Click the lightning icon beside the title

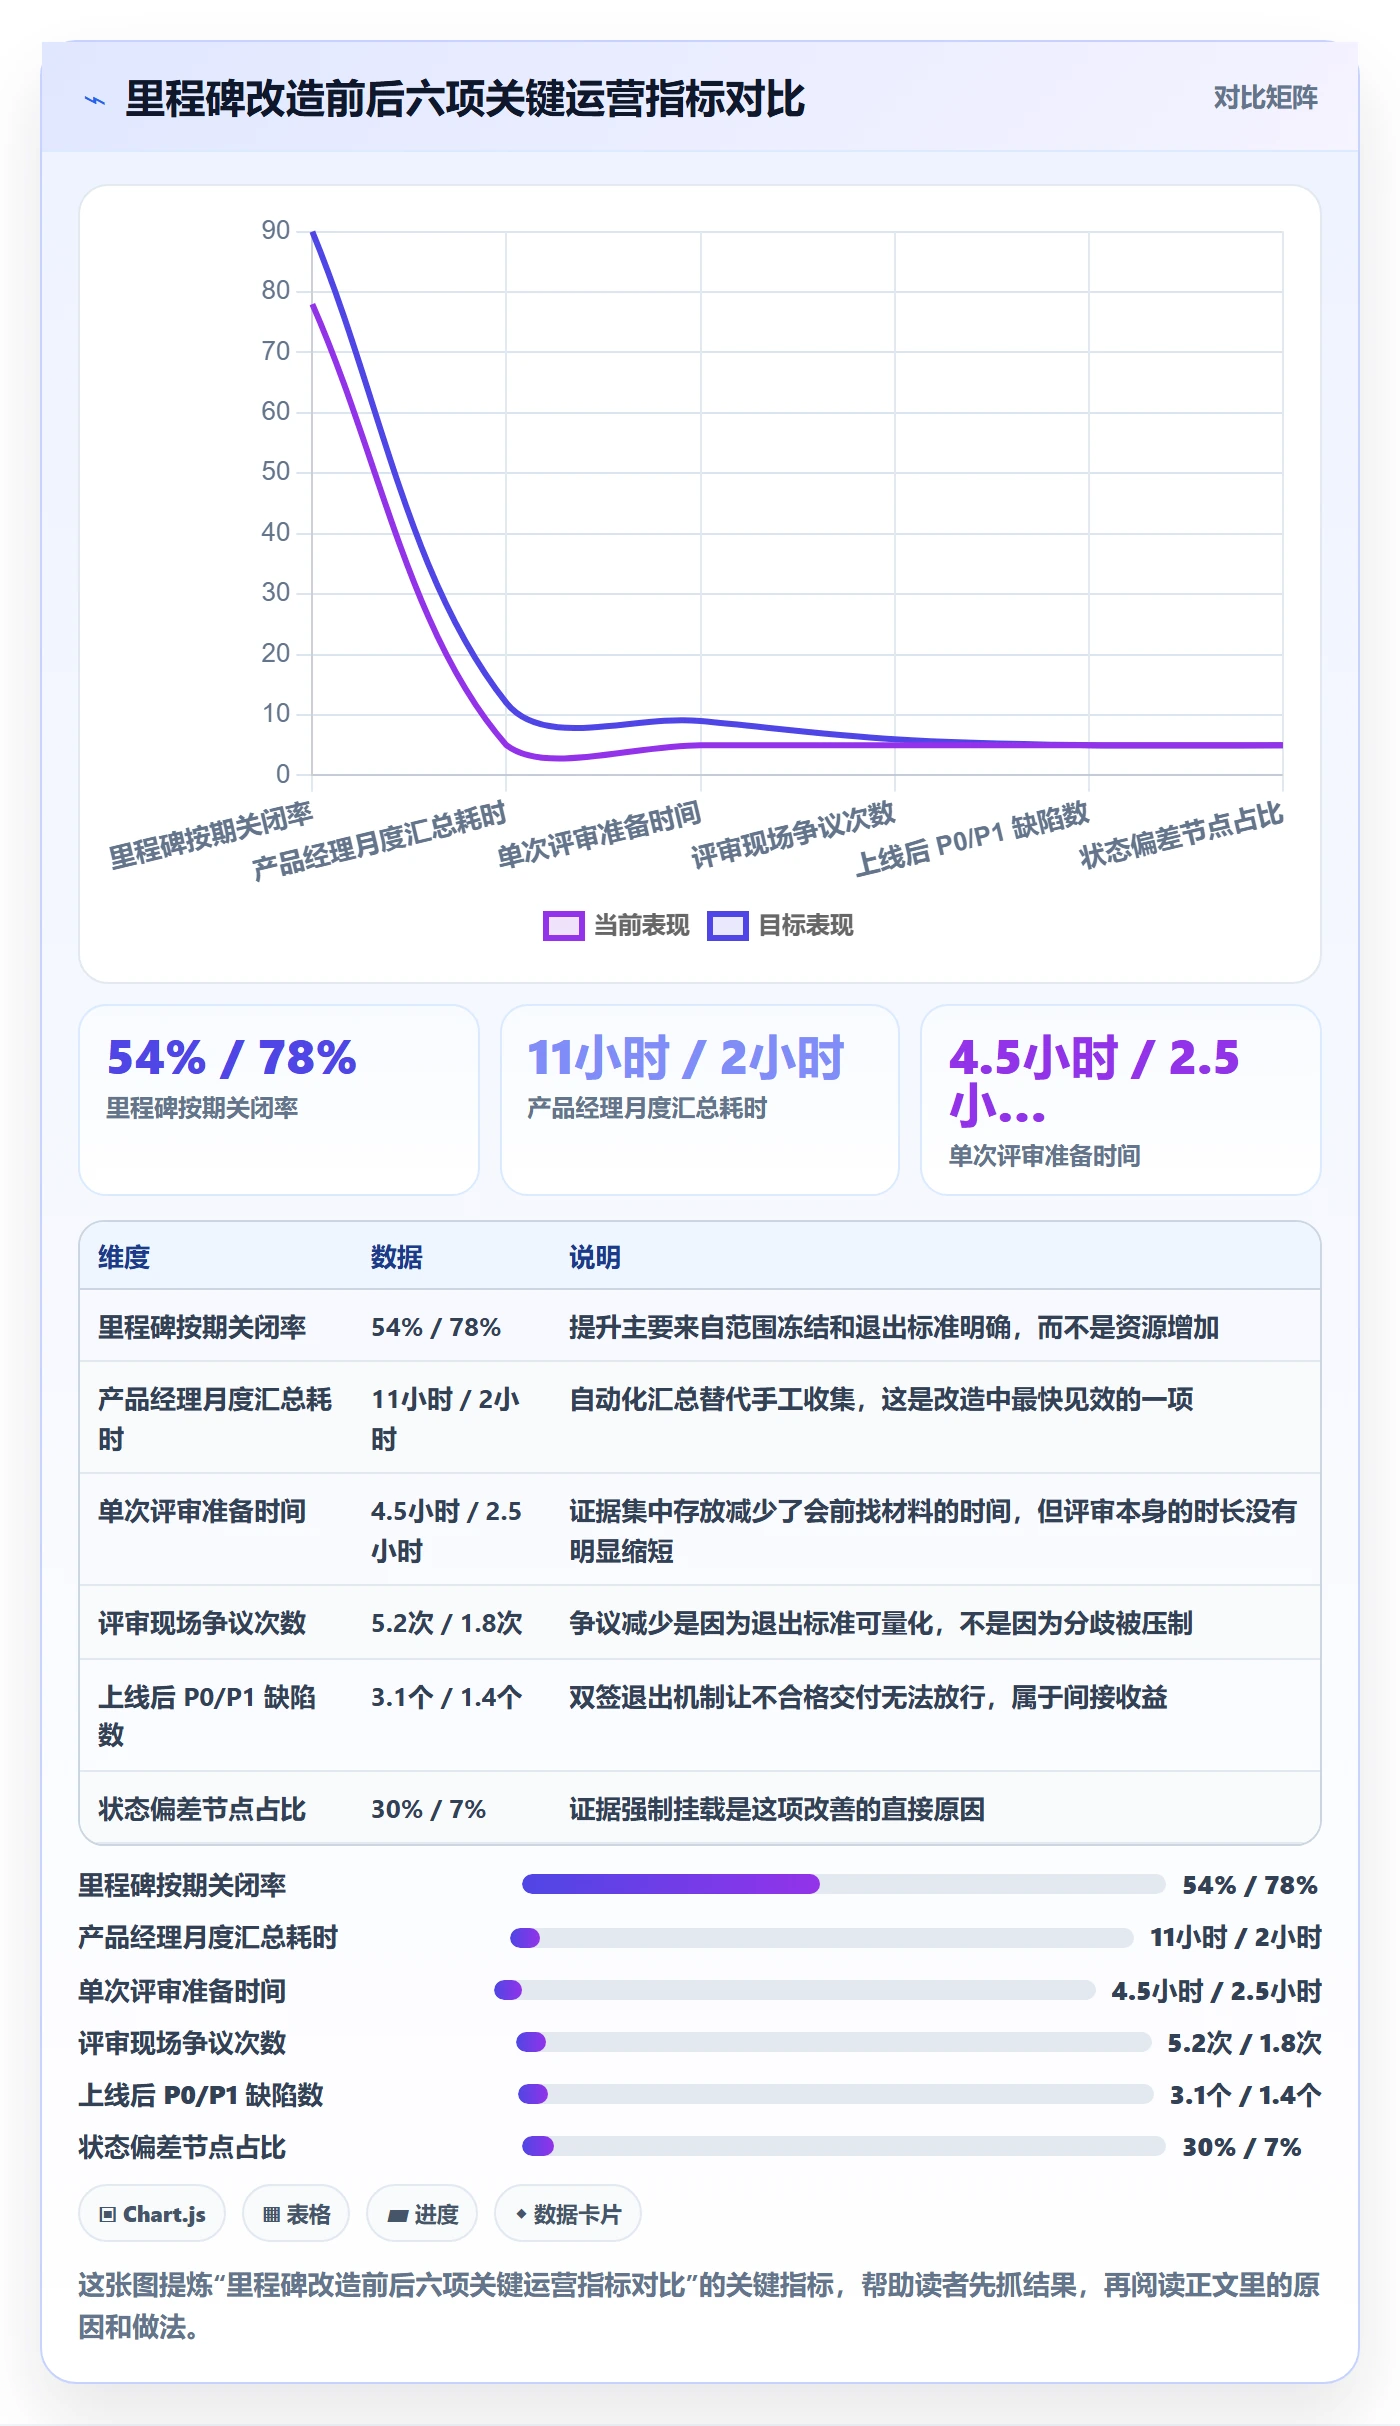[95, 100]
